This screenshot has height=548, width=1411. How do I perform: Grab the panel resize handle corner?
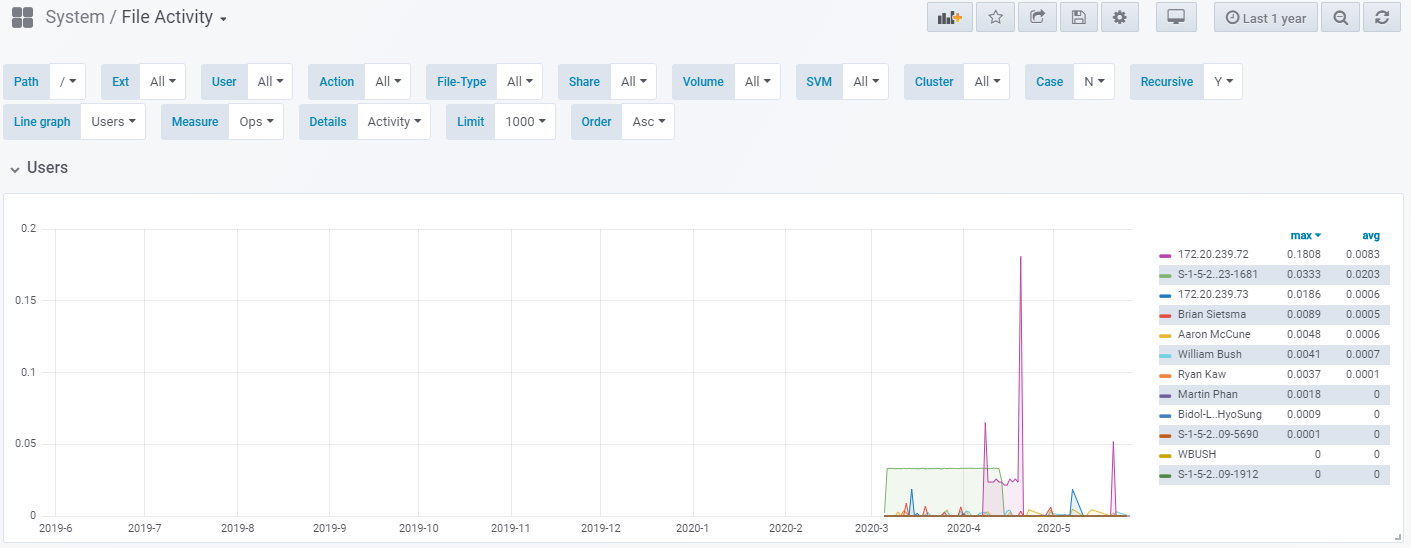[1399, 537]
